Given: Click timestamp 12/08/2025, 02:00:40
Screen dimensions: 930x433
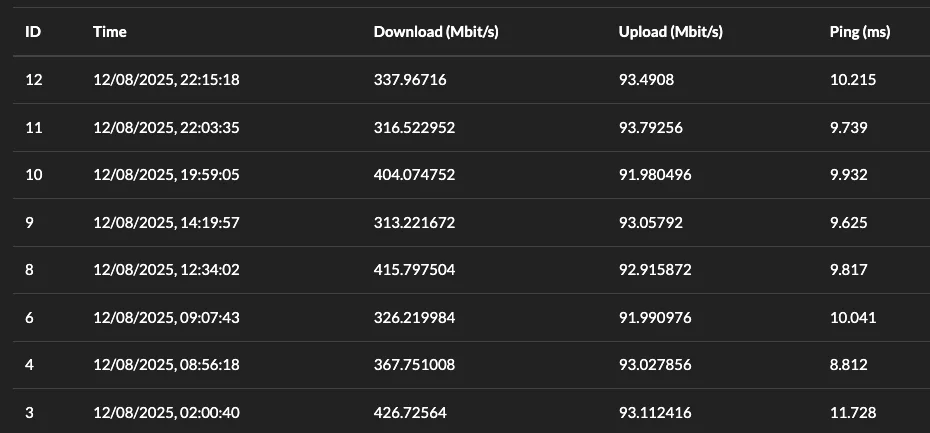Looking at the screenshot, I should (x=166, y=412).
